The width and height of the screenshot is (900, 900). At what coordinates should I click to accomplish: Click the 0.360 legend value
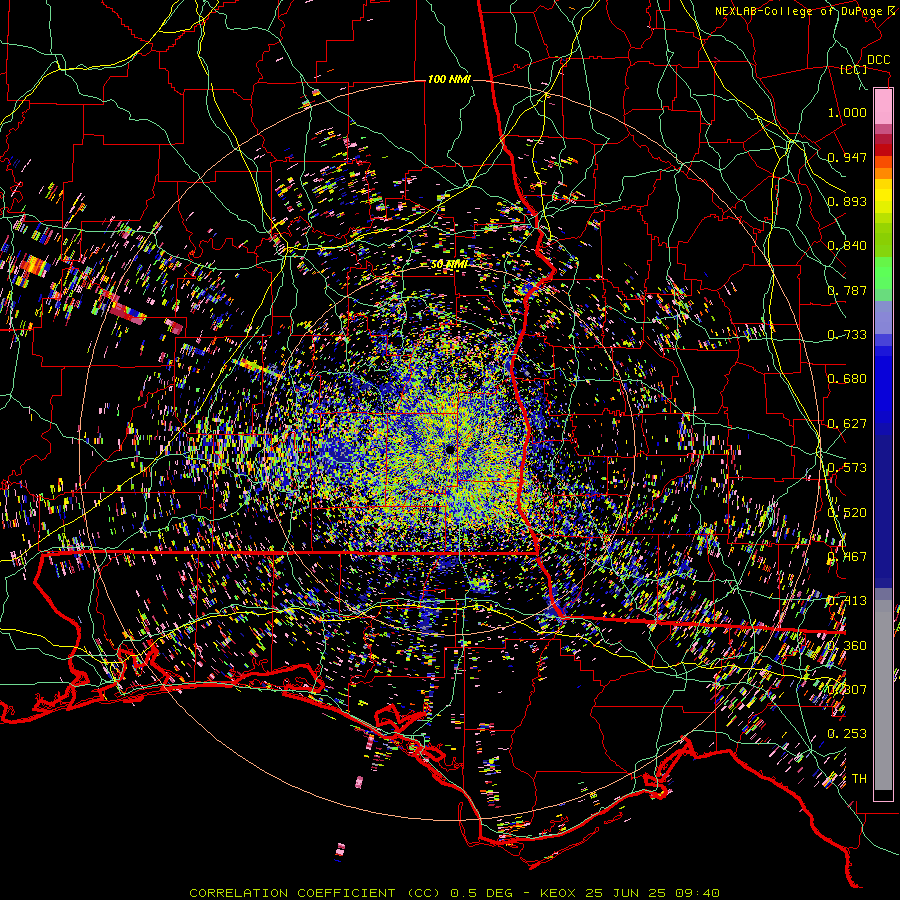(x=847, y=646)
